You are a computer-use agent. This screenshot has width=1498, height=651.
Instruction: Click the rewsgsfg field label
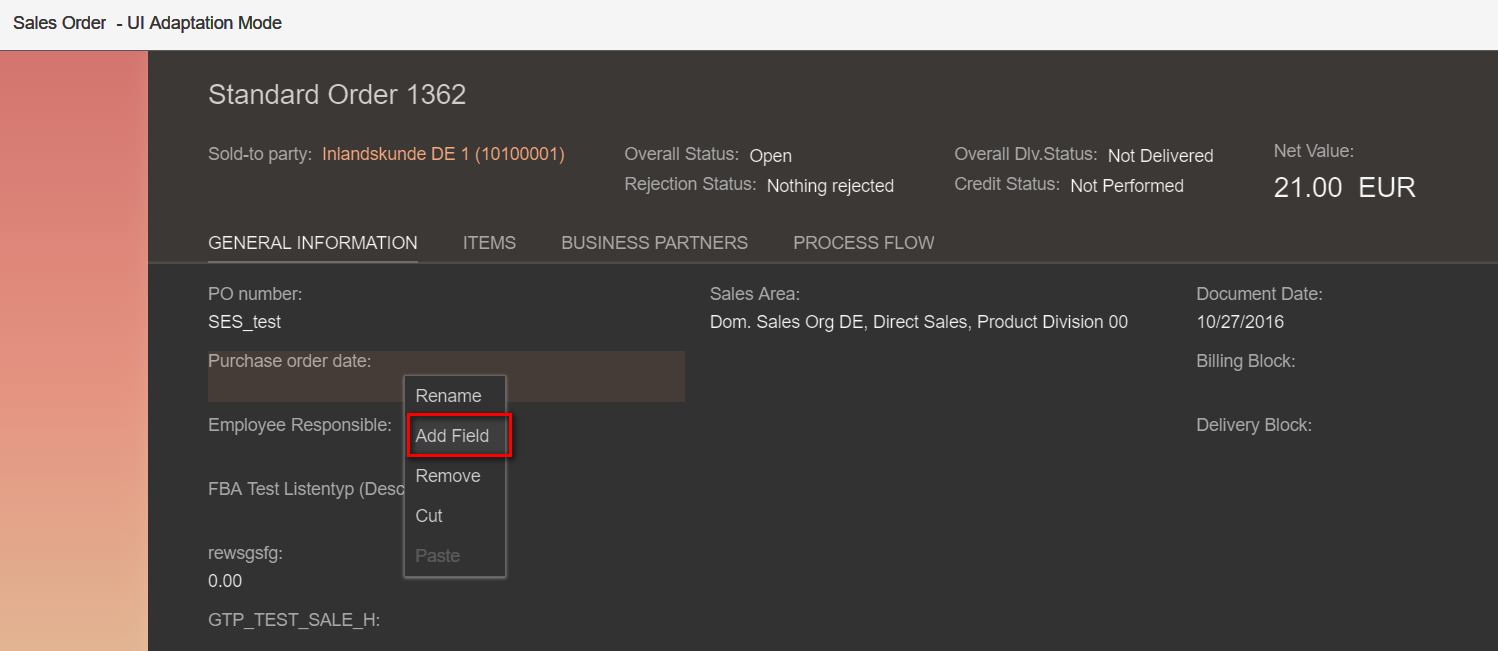pos(245,553)
